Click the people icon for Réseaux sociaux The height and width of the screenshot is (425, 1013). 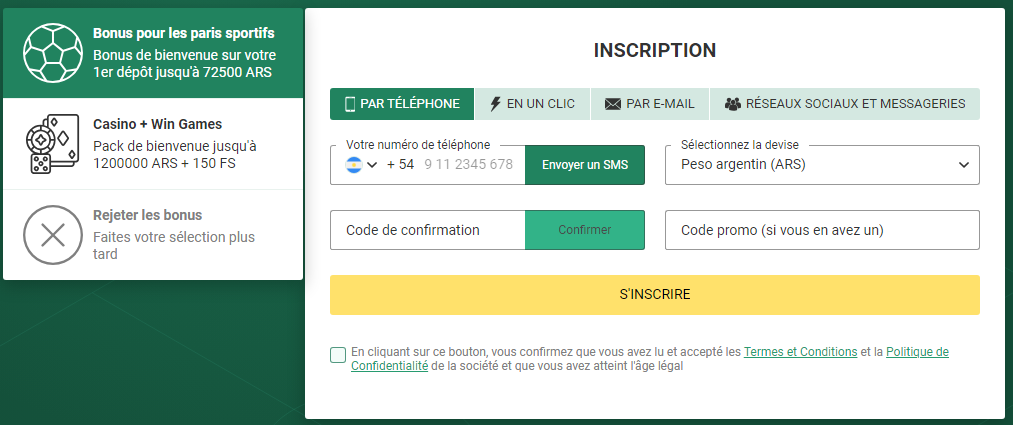[733, 104]
